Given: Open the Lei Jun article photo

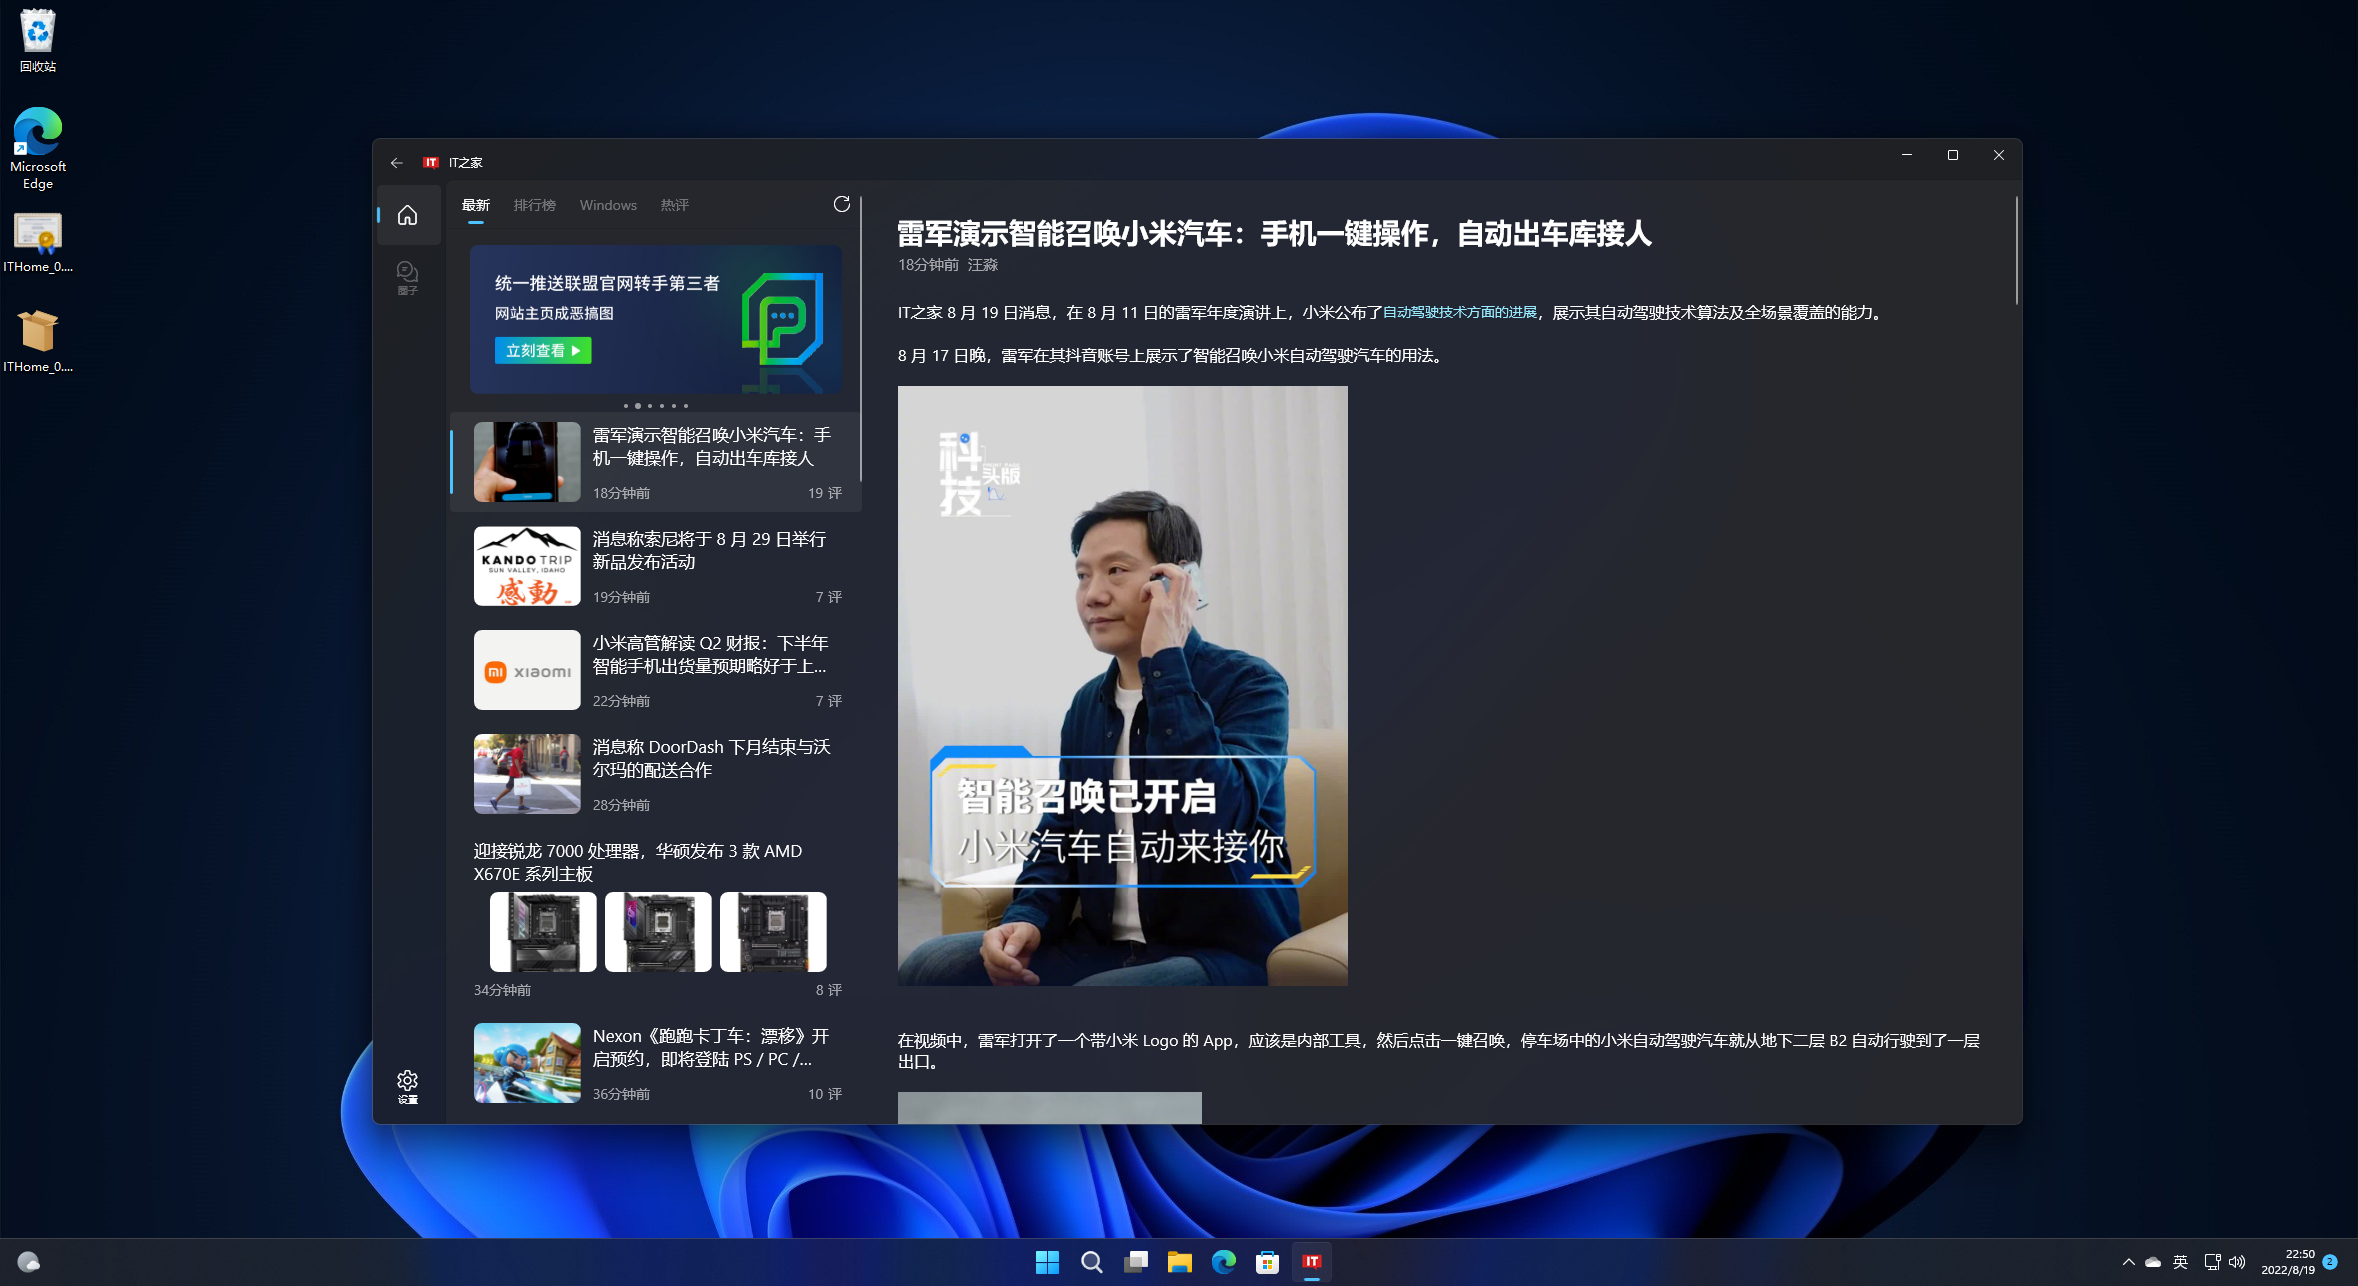Looking at the screenshot, I should (x=1122, y=686).
